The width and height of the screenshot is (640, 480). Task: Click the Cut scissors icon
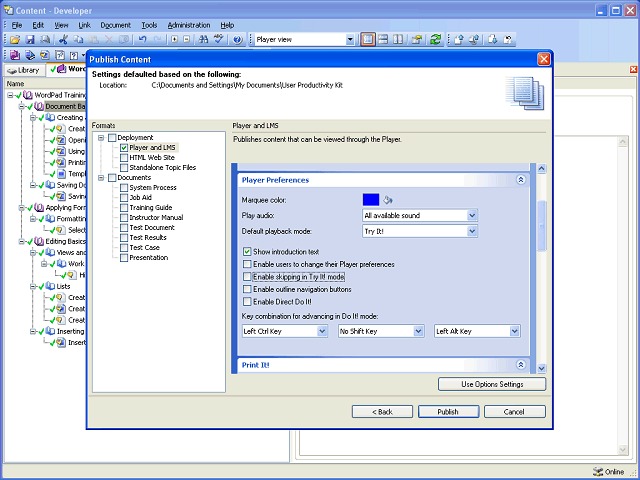coord(63,40)
